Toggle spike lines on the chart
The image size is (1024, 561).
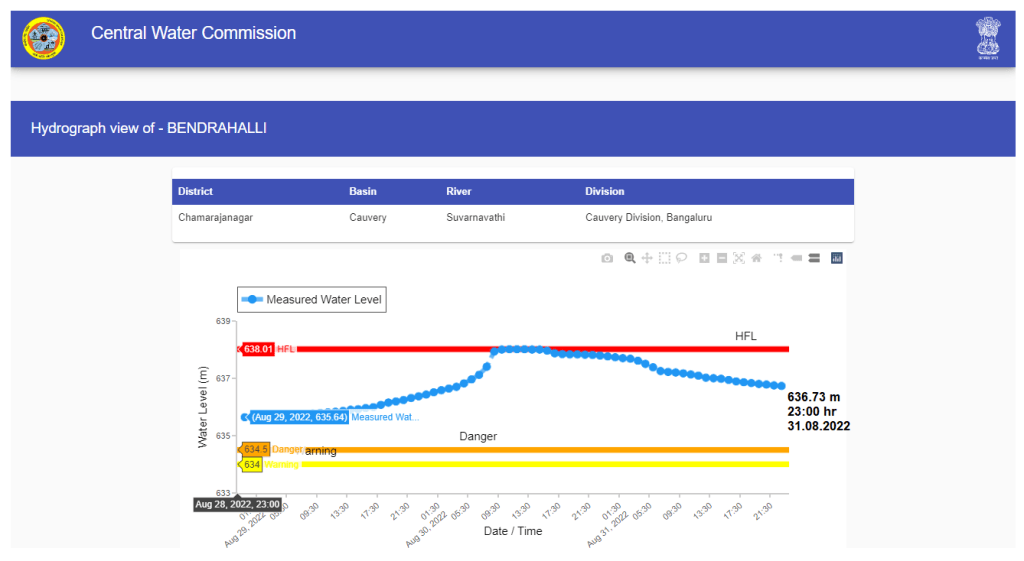click(778, 258)
